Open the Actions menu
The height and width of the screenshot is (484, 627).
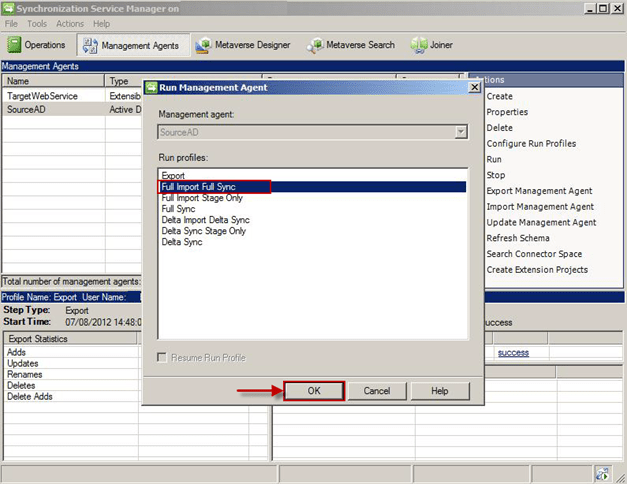coord(70,23)
